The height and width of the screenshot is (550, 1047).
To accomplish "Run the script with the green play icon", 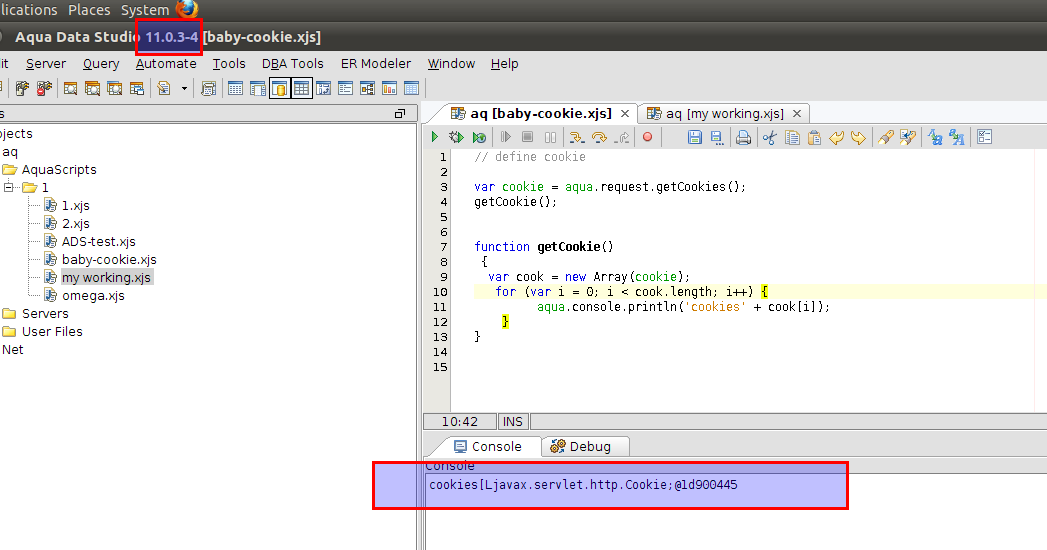I will [435, 138].
